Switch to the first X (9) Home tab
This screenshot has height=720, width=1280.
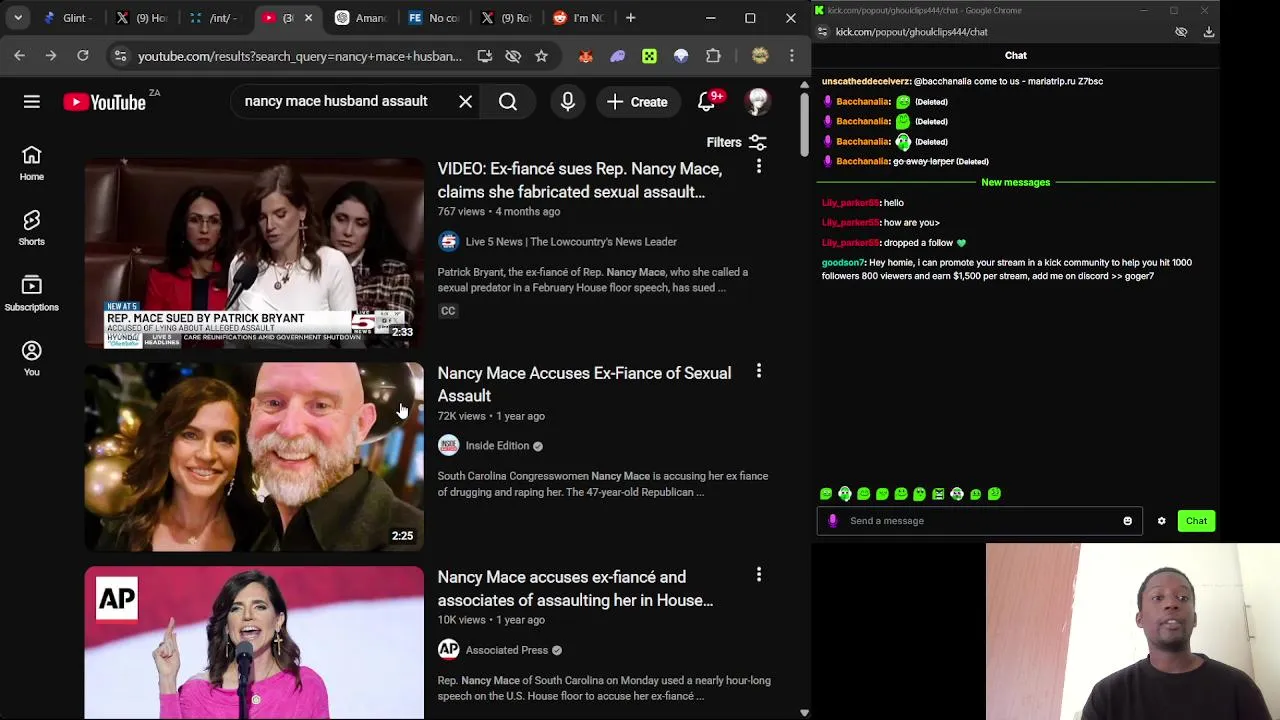coord(143,18)
